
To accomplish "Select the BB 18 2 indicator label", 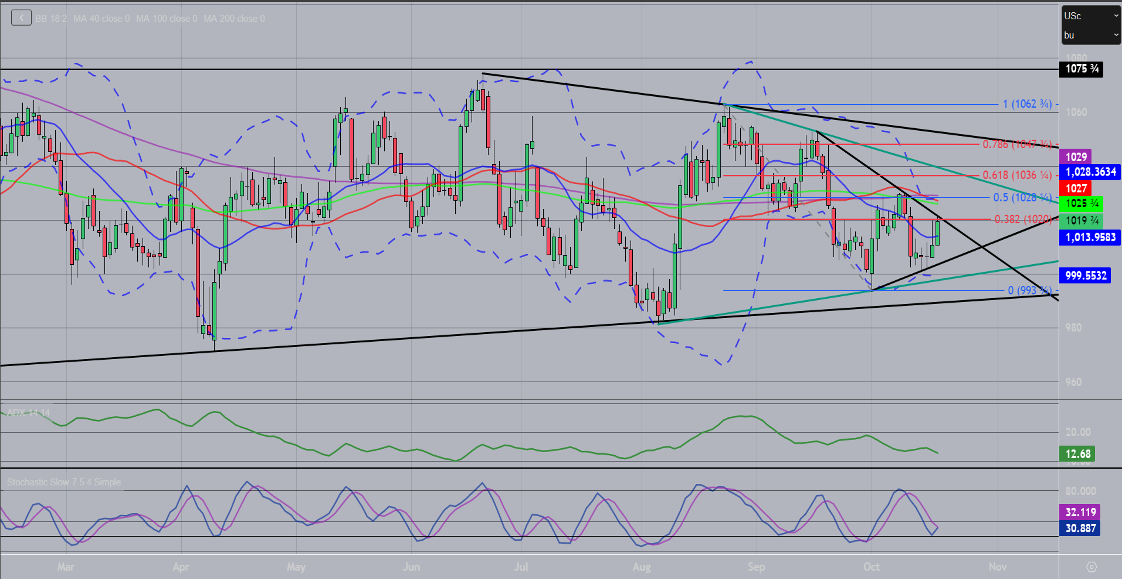I will [x=50, y=16].
